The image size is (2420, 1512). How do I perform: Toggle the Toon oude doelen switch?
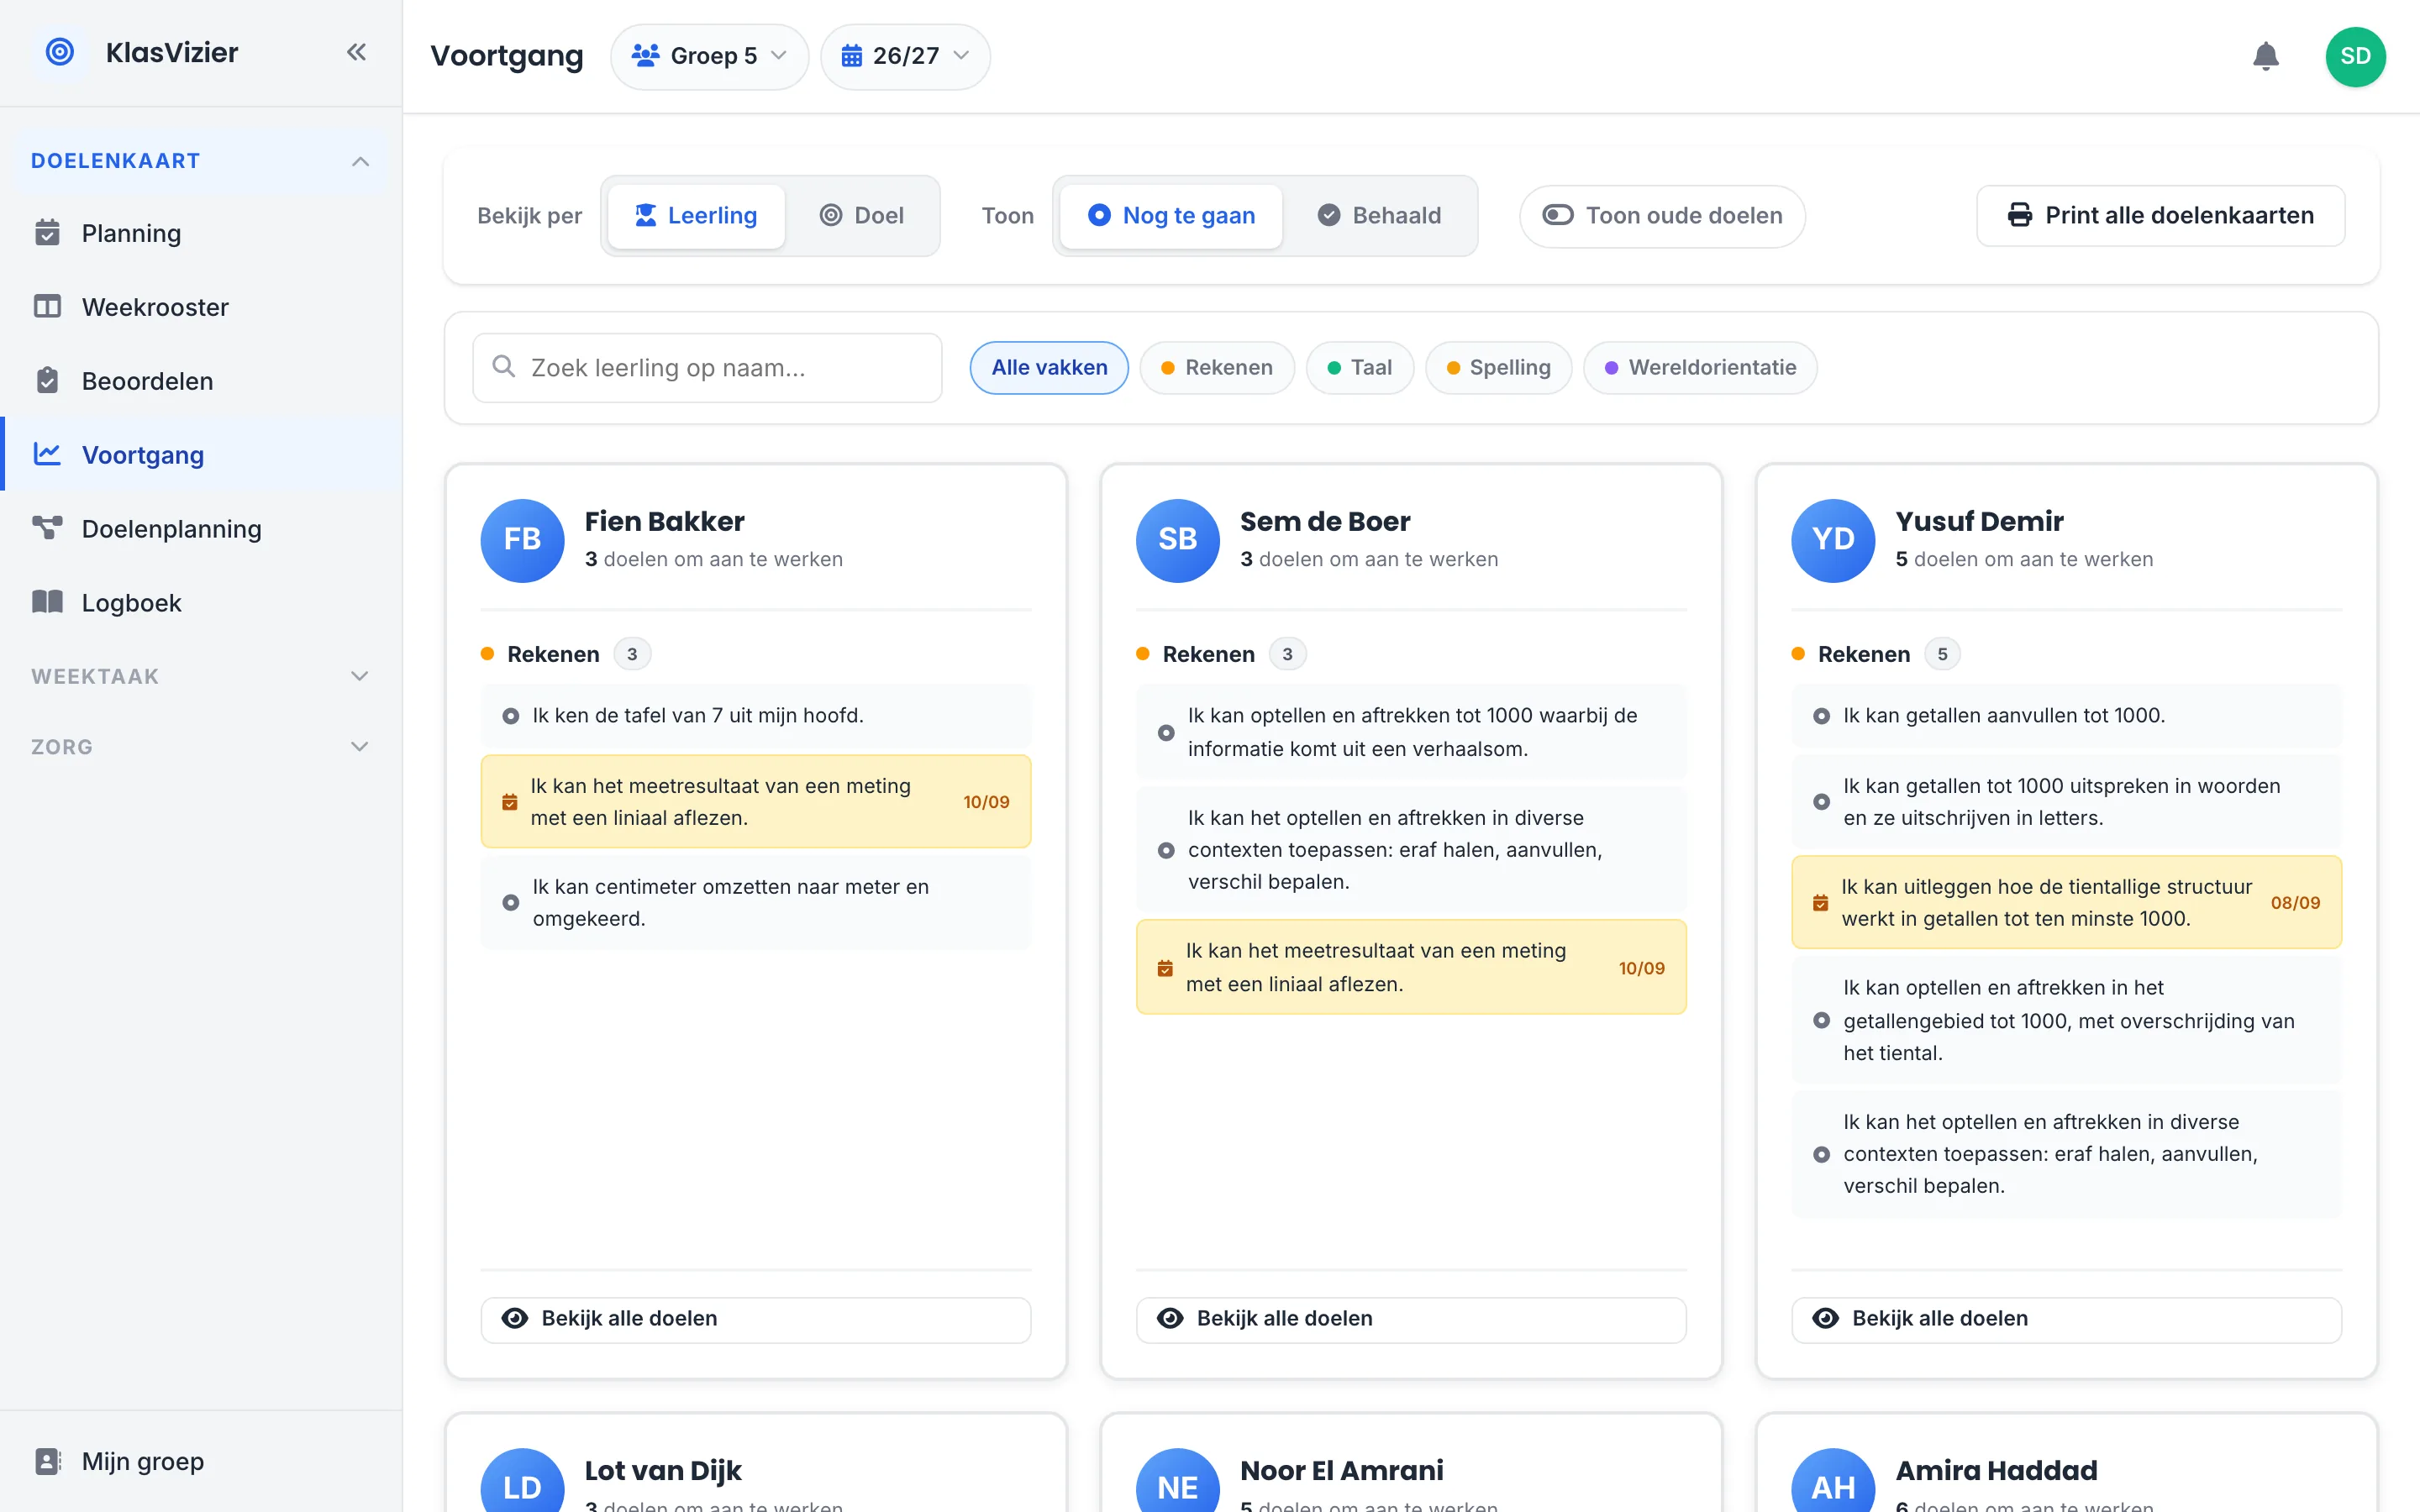click(1661, 215)
